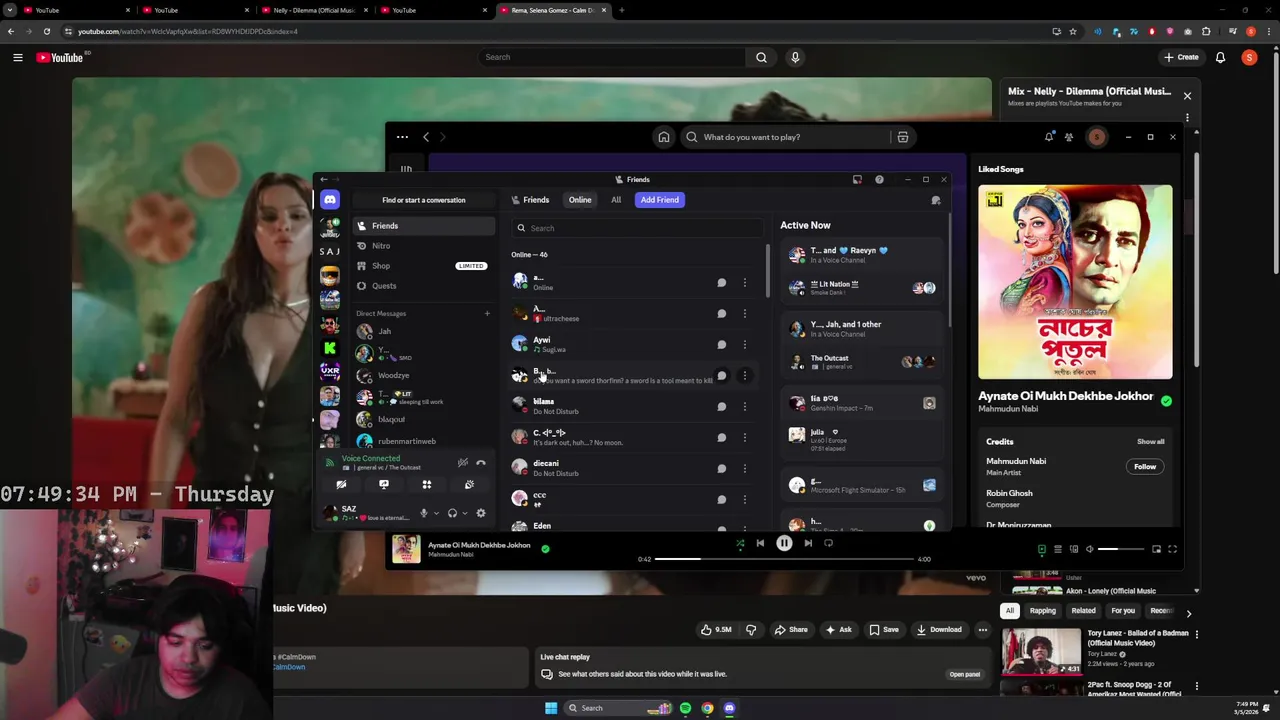Open Spotify browse icon beside search
The image size is (1280, 720).
(902, 137)
